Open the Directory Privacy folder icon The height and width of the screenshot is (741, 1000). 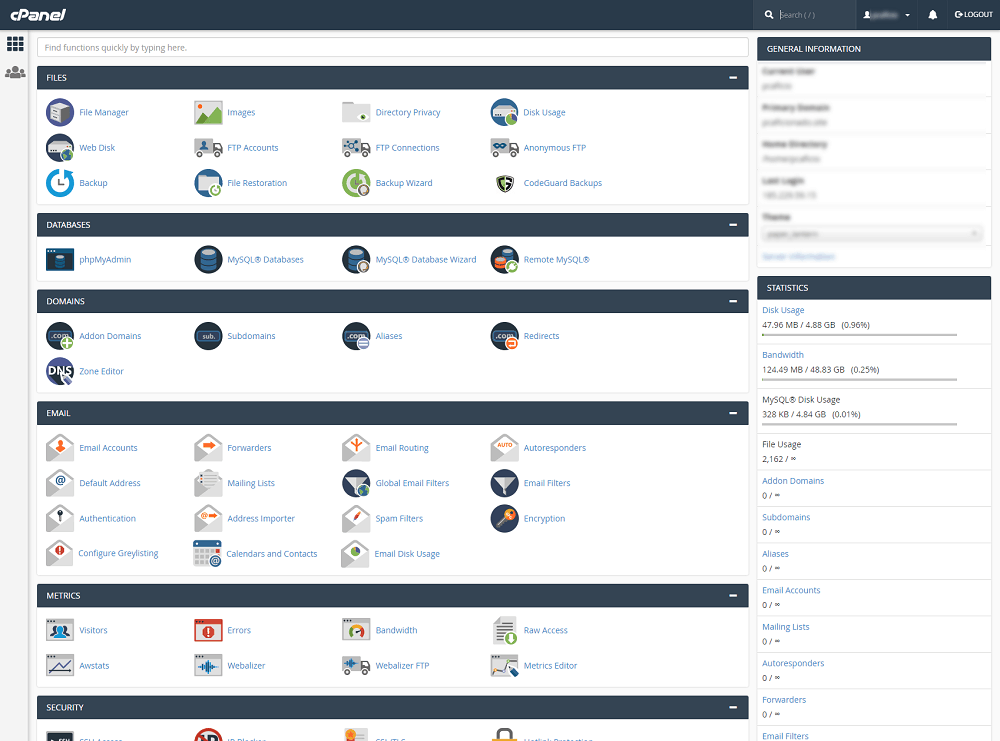click(356, 112)
